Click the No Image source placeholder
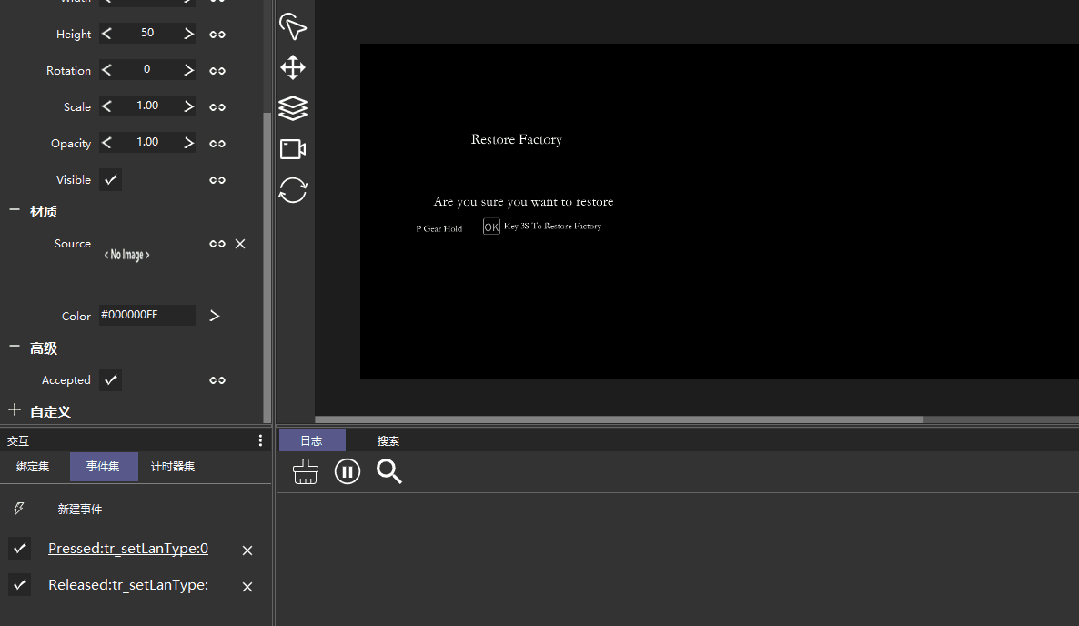Viewport: 1079px width, 626px height. point(127,255)
